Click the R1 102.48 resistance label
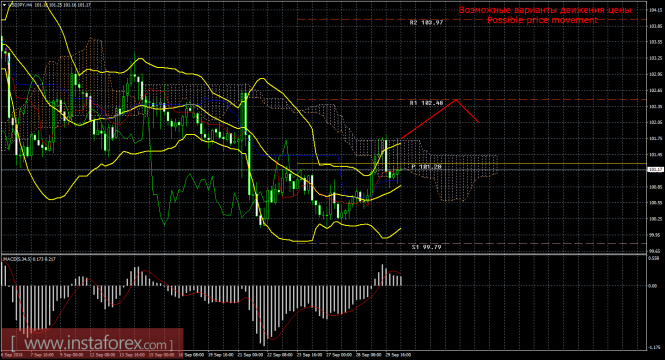665x360 pixels. (x=427, y=103)
